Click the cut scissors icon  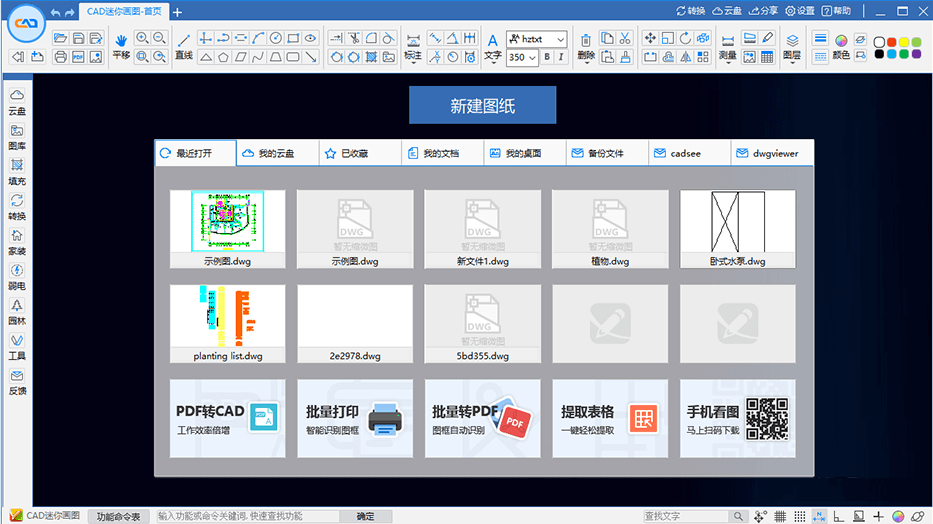point(624,38)
